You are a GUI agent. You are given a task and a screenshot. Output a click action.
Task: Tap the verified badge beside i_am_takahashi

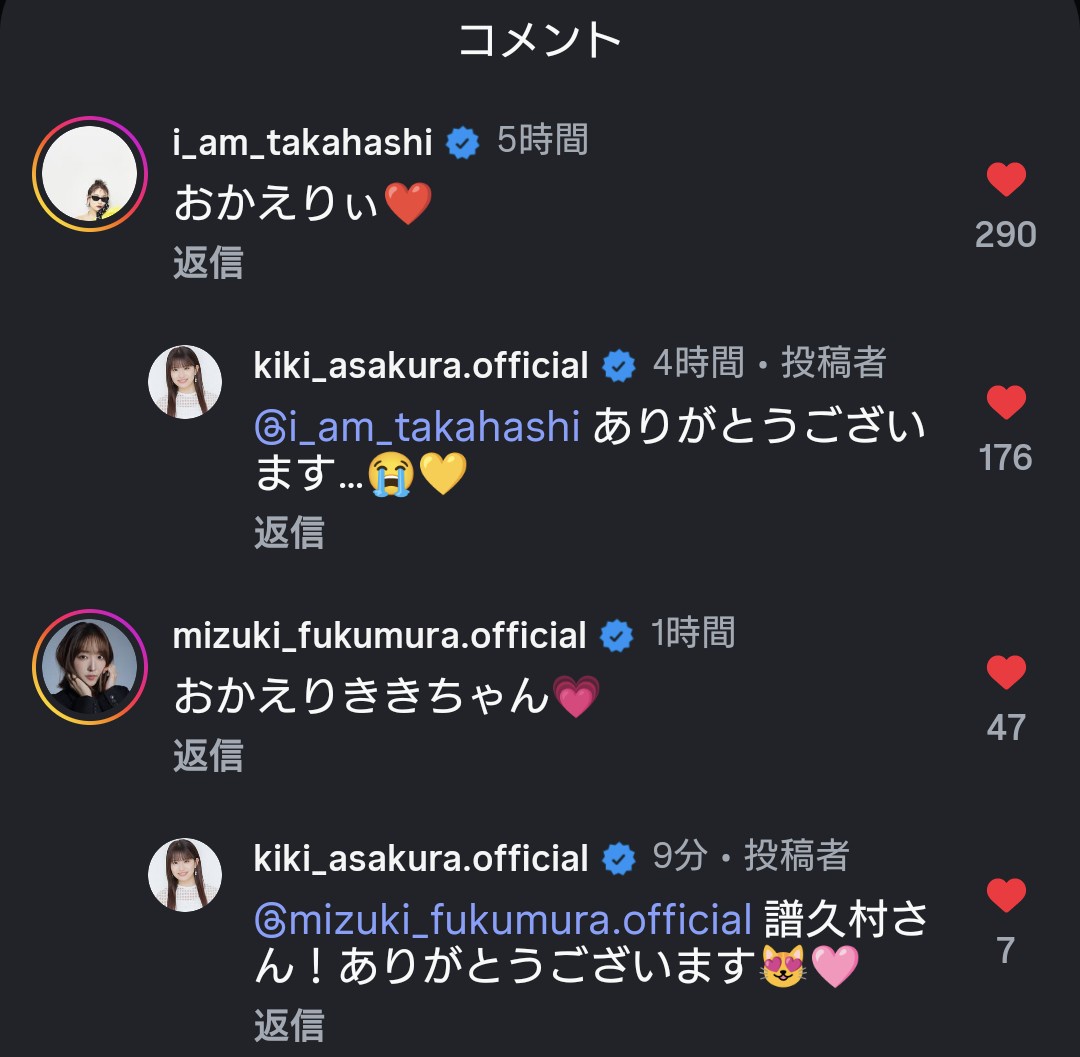[x=461, y=143]
